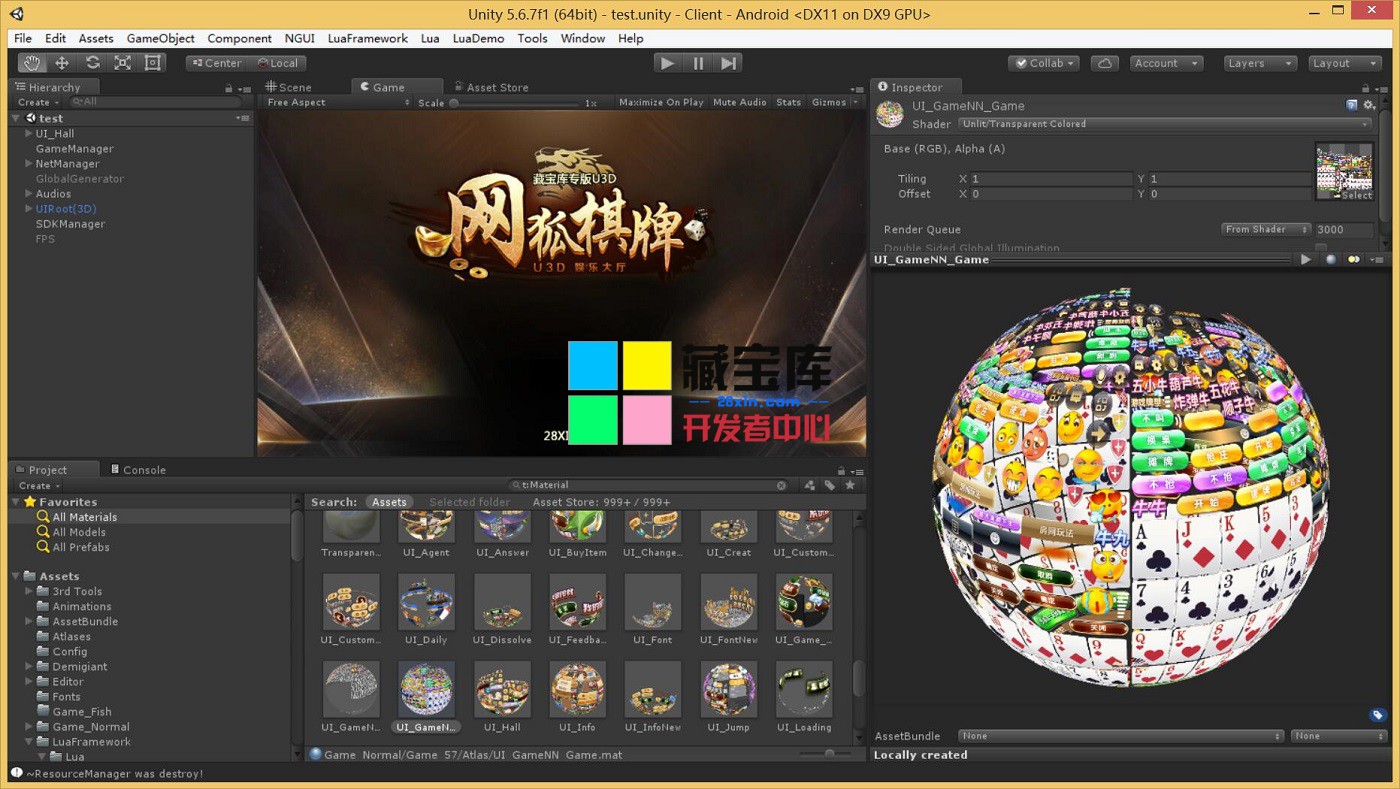
Task: Toggle Local handle orientation
Action: click(x=278, y=63)
